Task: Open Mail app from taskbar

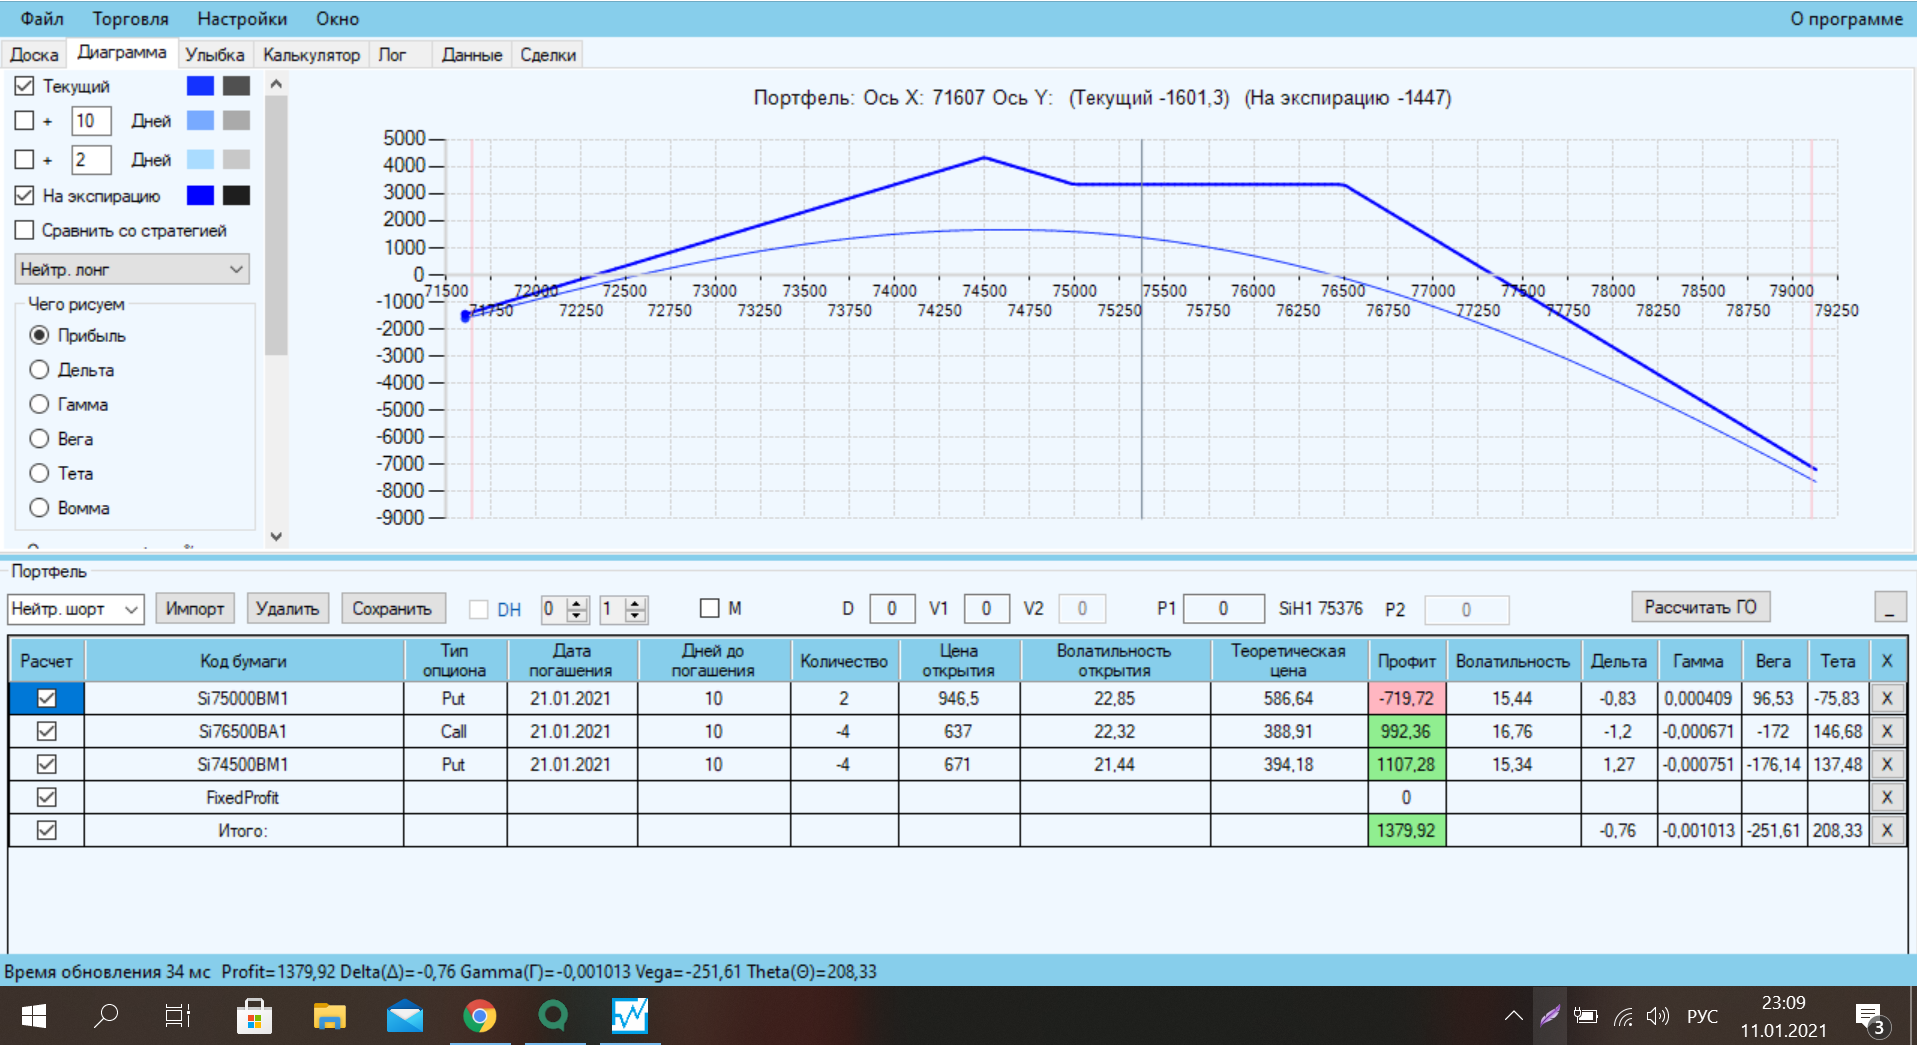Action: point(405,1016)
